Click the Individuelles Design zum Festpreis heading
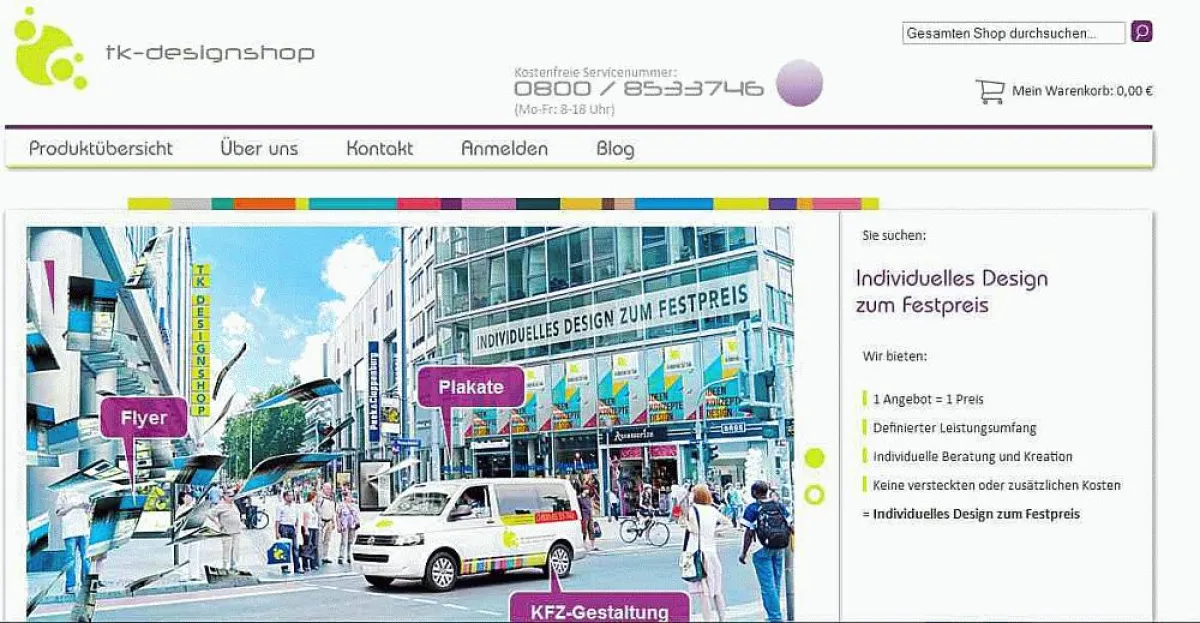Image resolution: width=1200 pixels, height=623 pixels. 950,291
